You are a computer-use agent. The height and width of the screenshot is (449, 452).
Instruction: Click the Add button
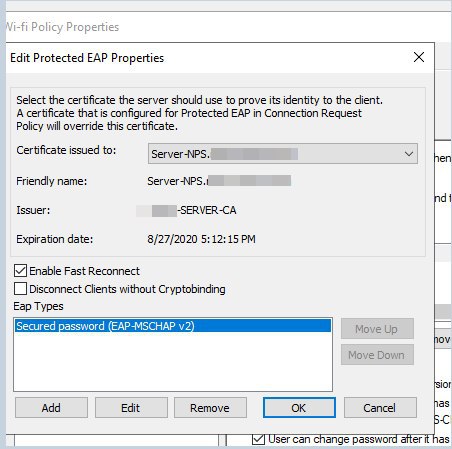click(x=51, y=408)
